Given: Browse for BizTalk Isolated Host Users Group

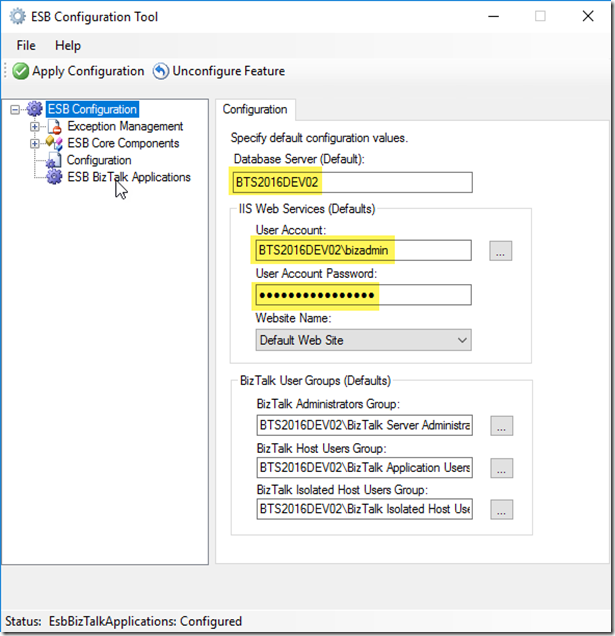Looking at the screenshot, I should click(501, 509).
